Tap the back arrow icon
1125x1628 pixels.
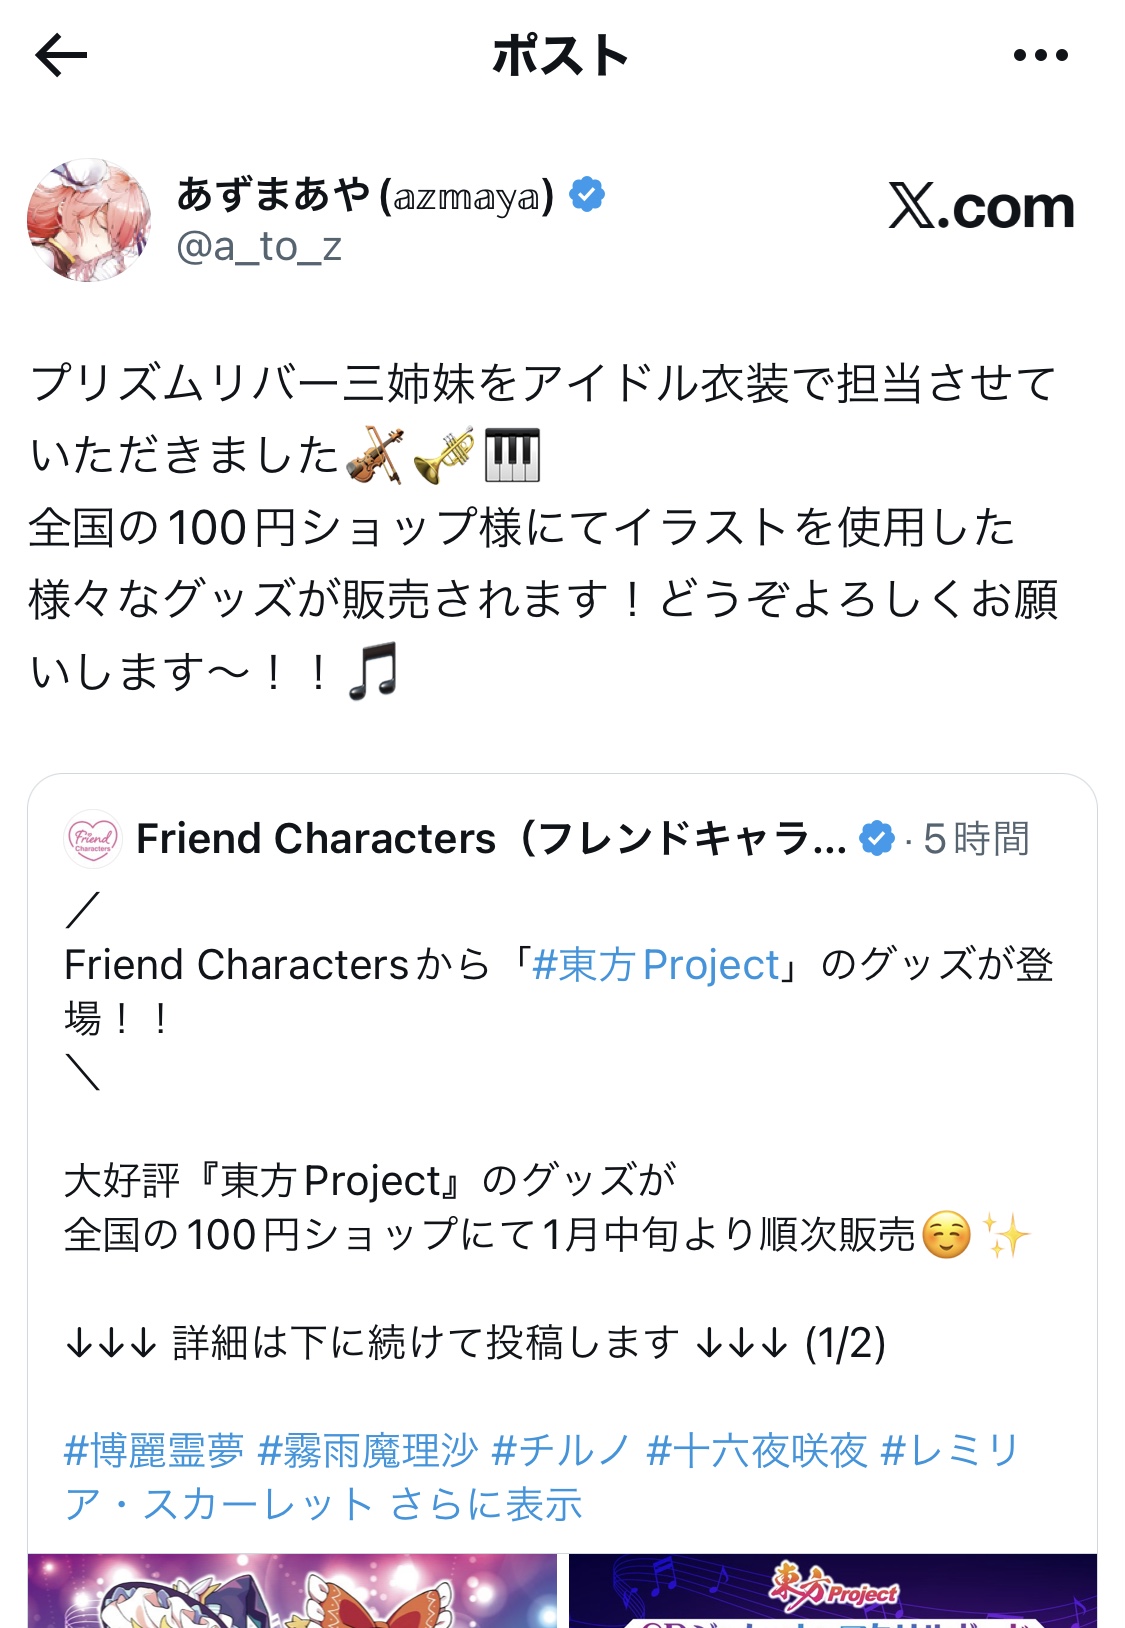[x=62, y=56]
